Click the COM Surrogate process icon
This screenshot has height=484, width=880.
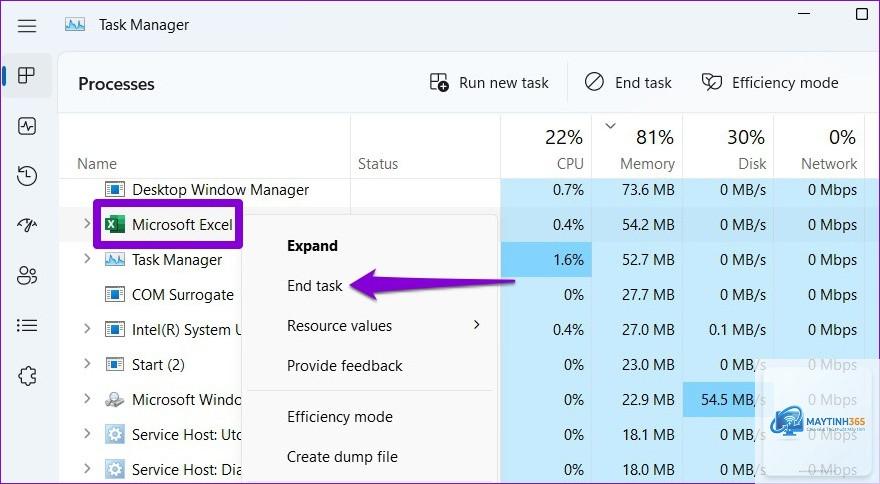[115, 294]
